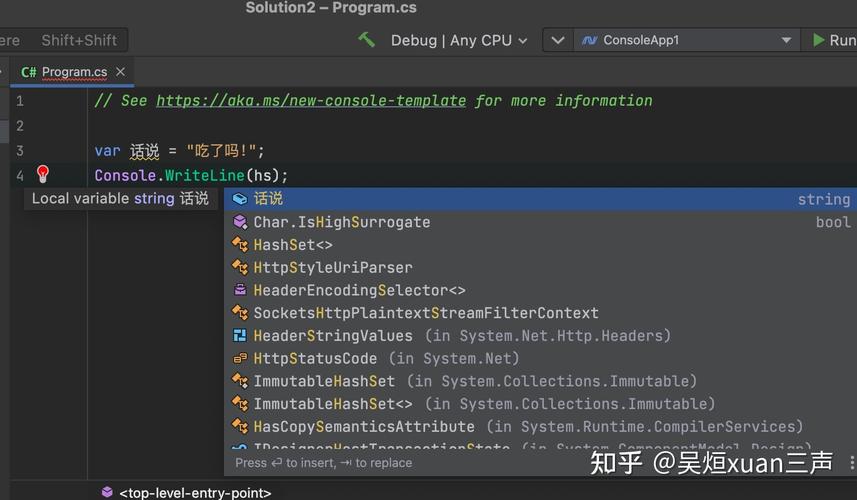The height and width of the screenshot is (500, 857).
Task: Select the 话说 string variable completion item
Action: point(540,199)
